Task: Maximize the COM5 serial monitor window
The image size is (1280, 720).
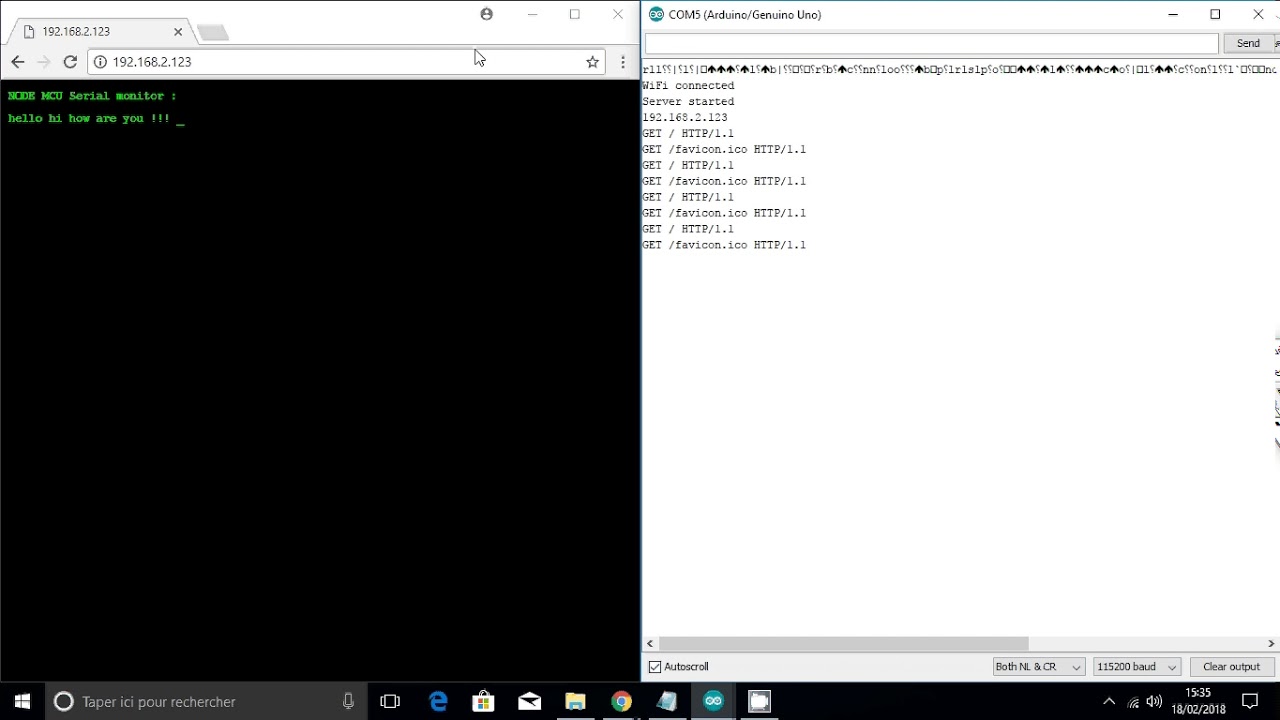Action: point(1215,14)
